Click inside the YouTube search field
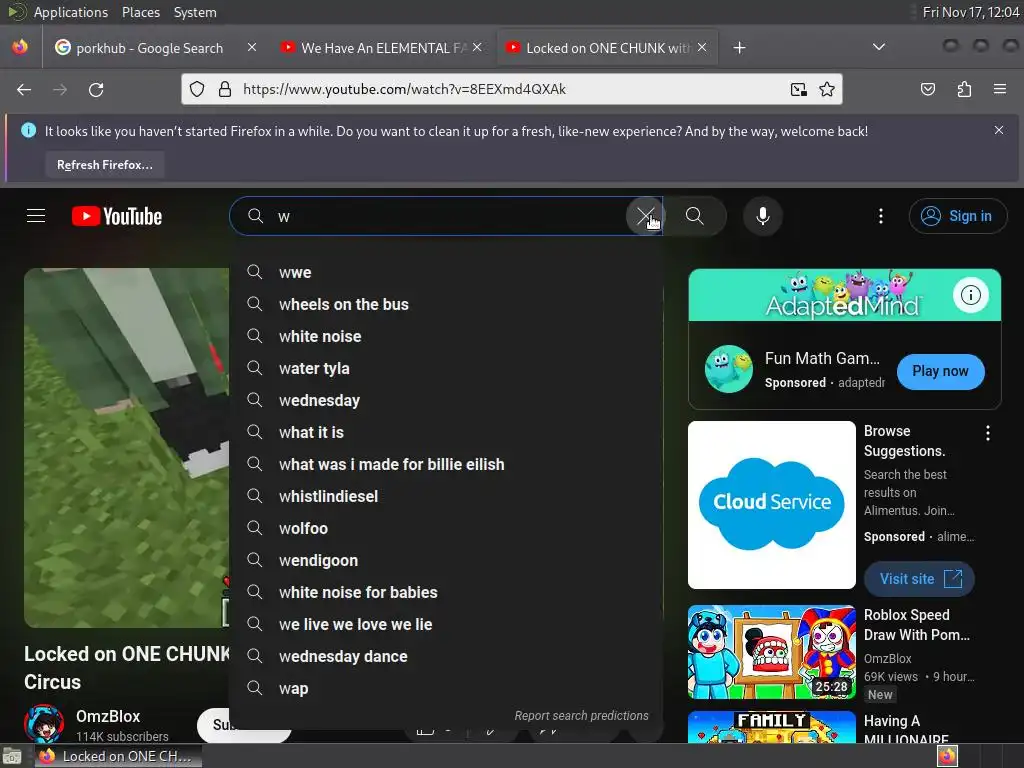The width and height of the screenshot is (1024, 768). tap(447, 216)
